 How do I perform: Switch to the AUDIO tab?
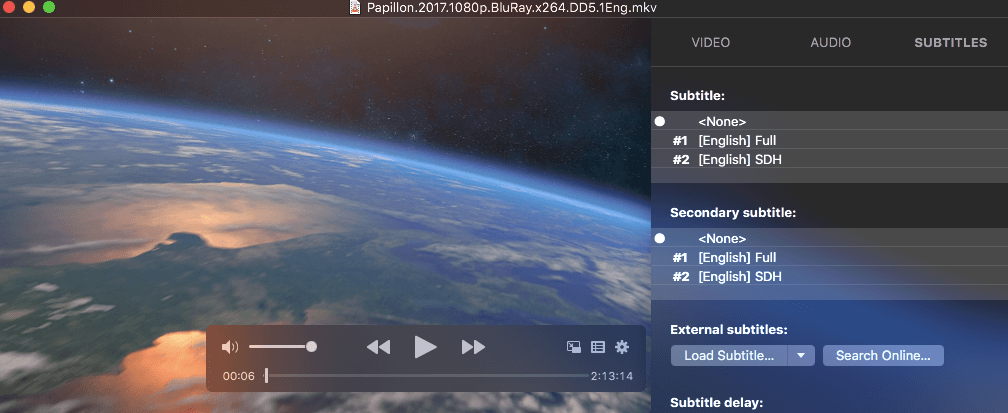click(831, 42)
